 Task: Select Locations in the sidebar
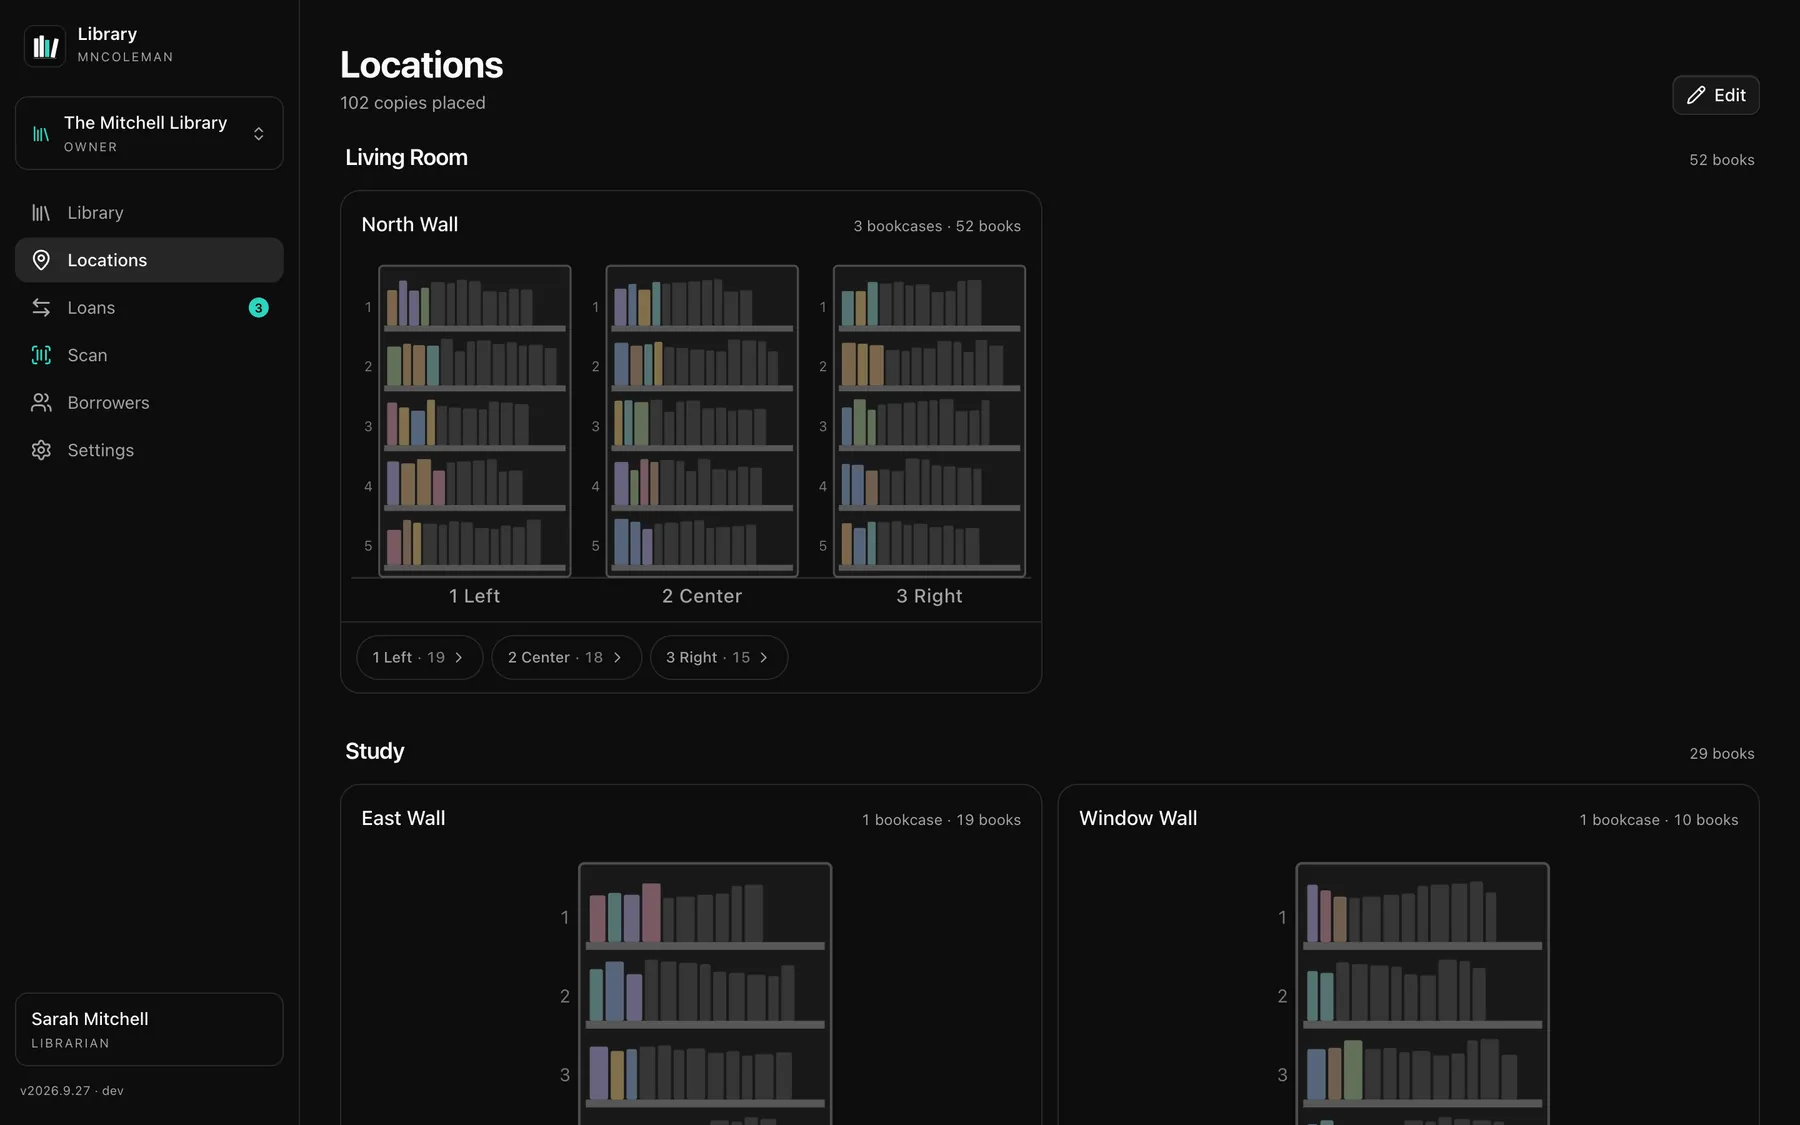[x=149, y=260]
